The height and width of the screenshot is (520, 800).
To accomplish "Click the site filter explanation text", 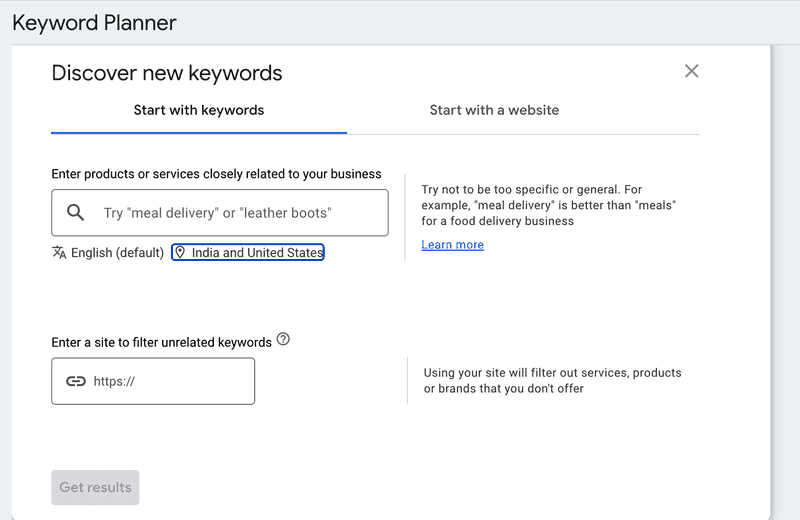I will click(x=553, y=381).
